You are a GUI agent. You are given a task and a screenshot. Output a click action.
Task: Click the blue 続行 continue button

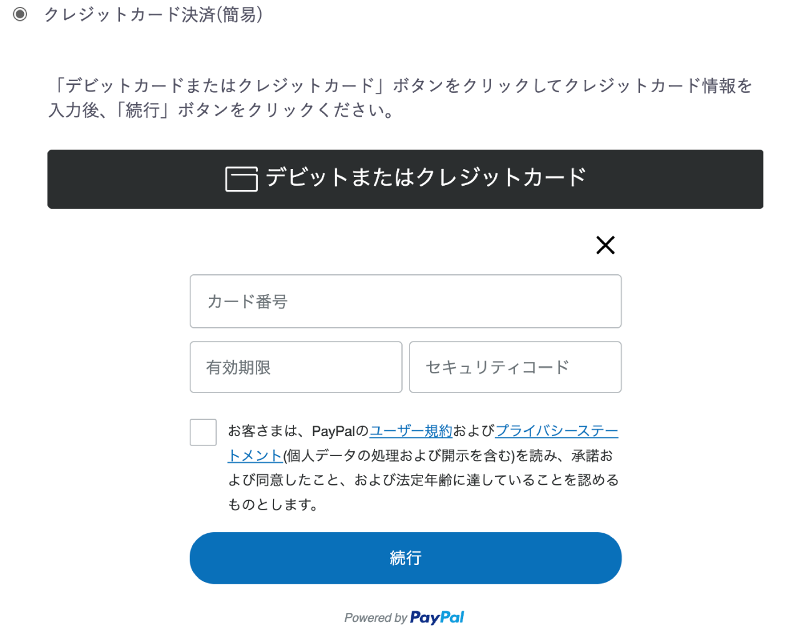406,558
